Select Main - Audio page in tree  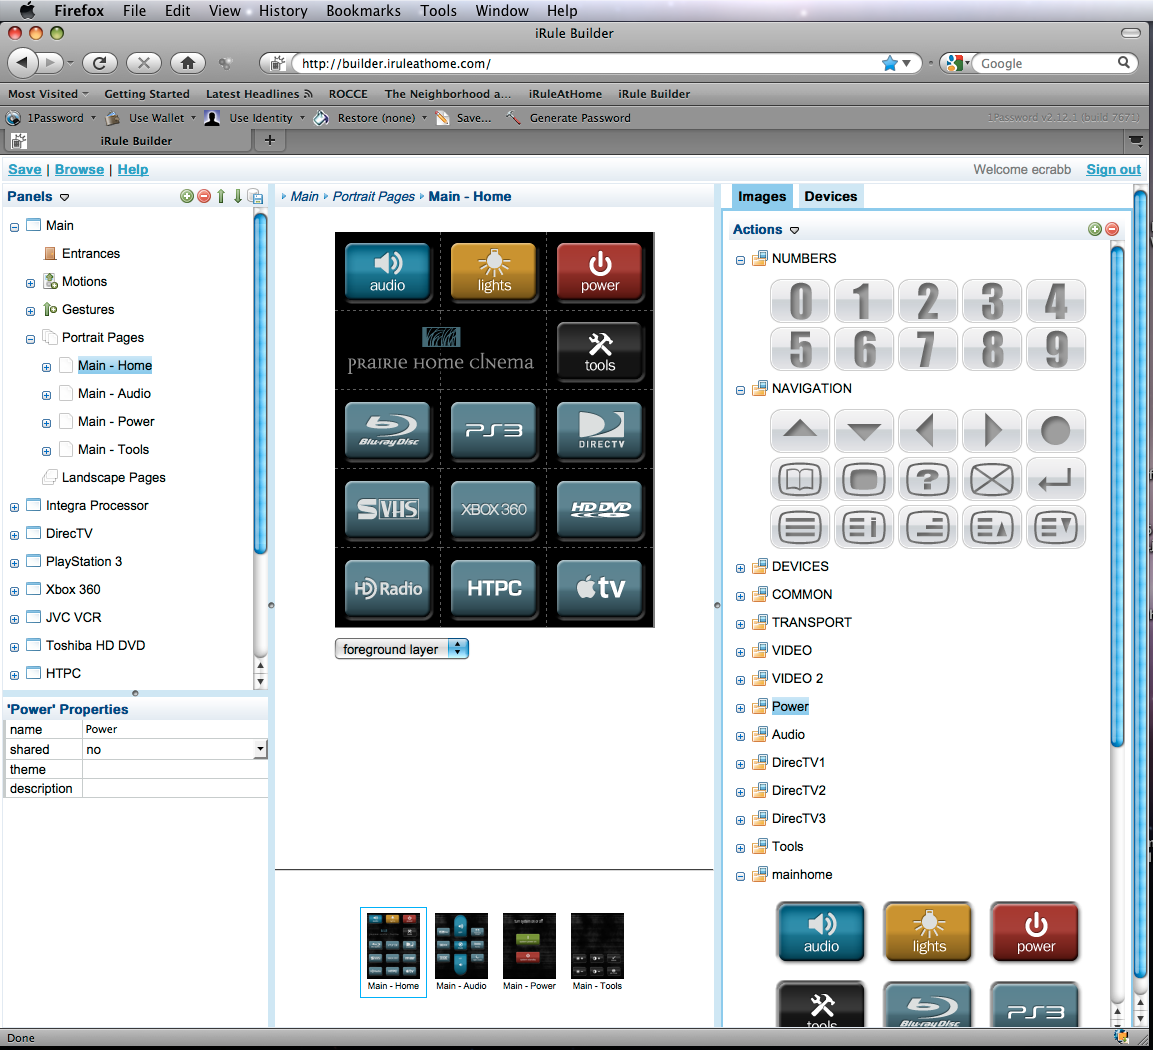[114, 393]
